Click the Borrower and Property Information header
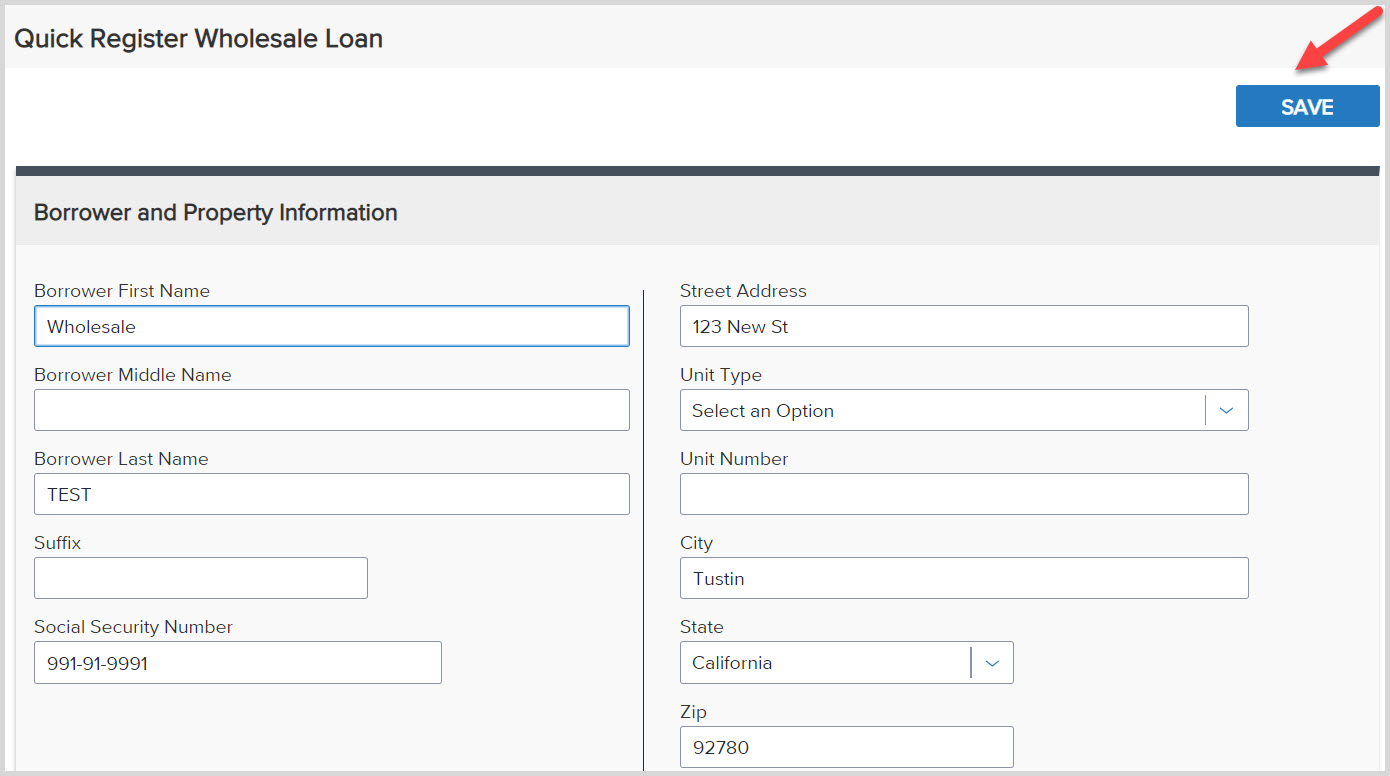The height and width of the screenshot is (776, 1390). click(215, 212)
